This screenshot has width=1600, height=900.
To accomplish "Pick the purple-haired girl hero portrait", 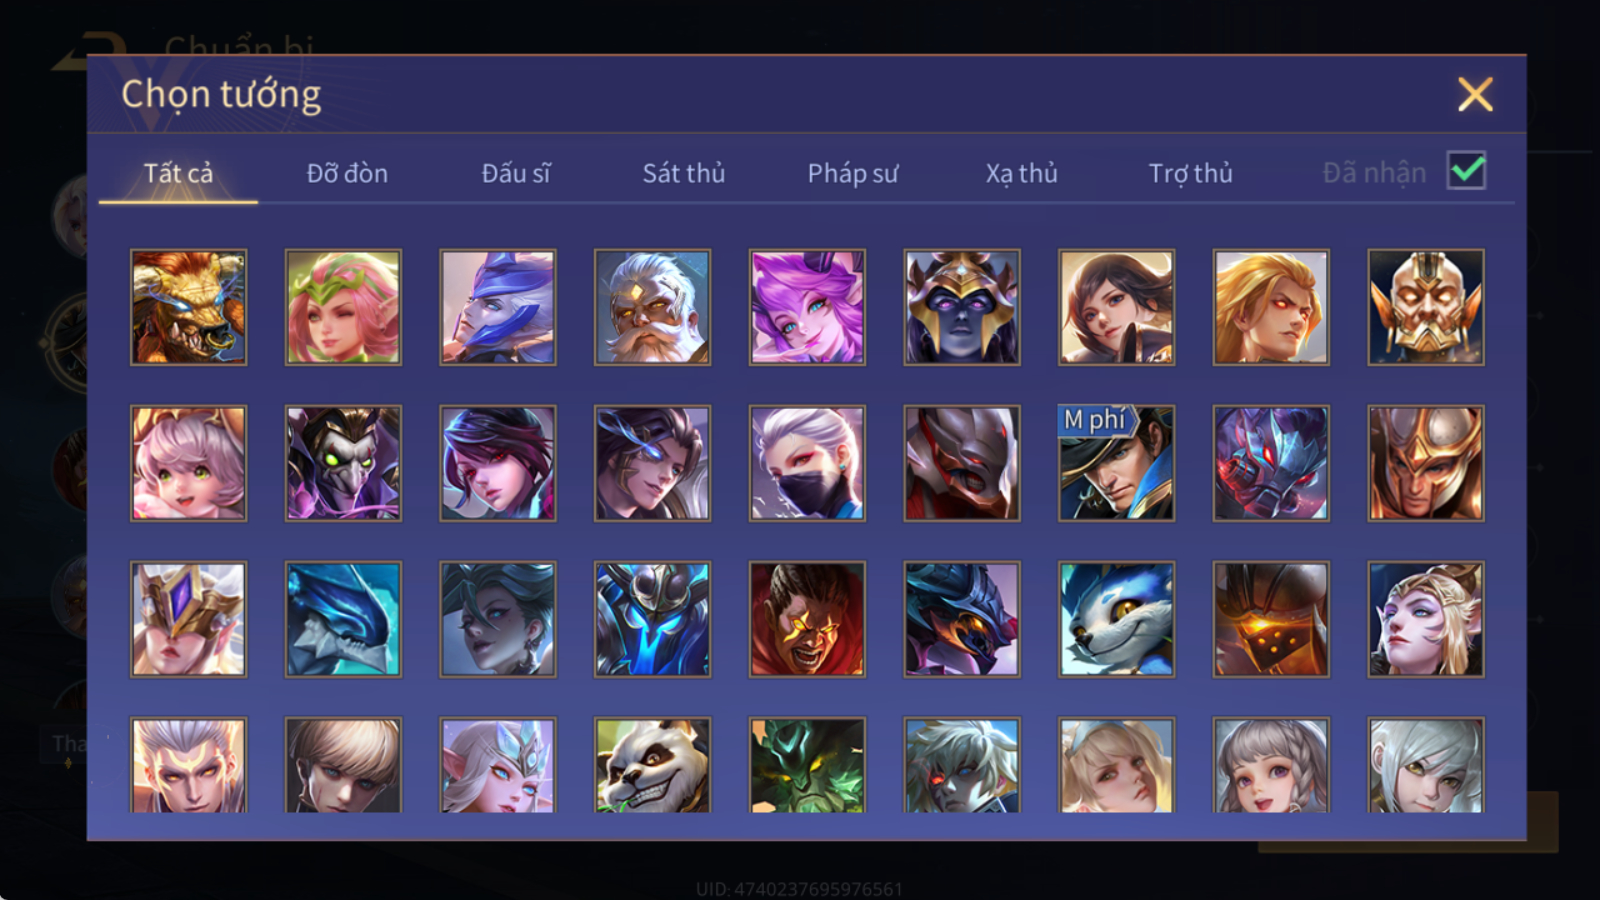I will [x=808, y=307].
